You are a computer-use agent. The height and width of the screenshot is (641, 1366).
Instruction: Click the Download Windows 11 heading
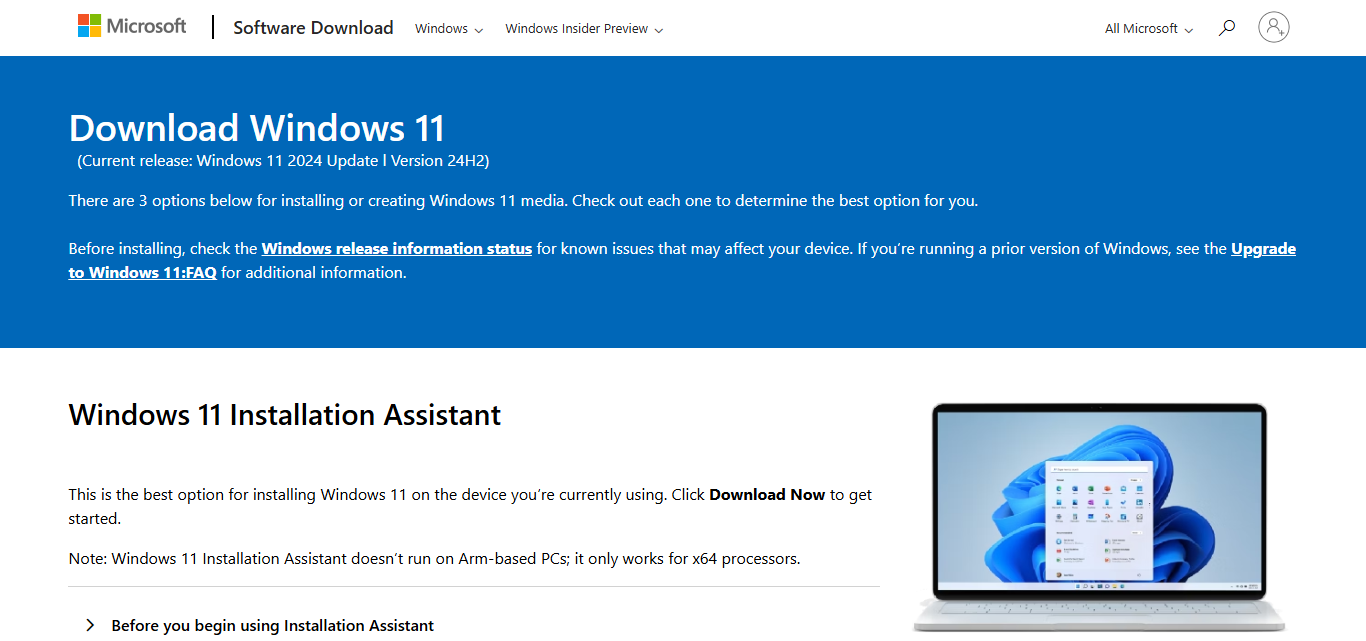[x=257, y=128]
